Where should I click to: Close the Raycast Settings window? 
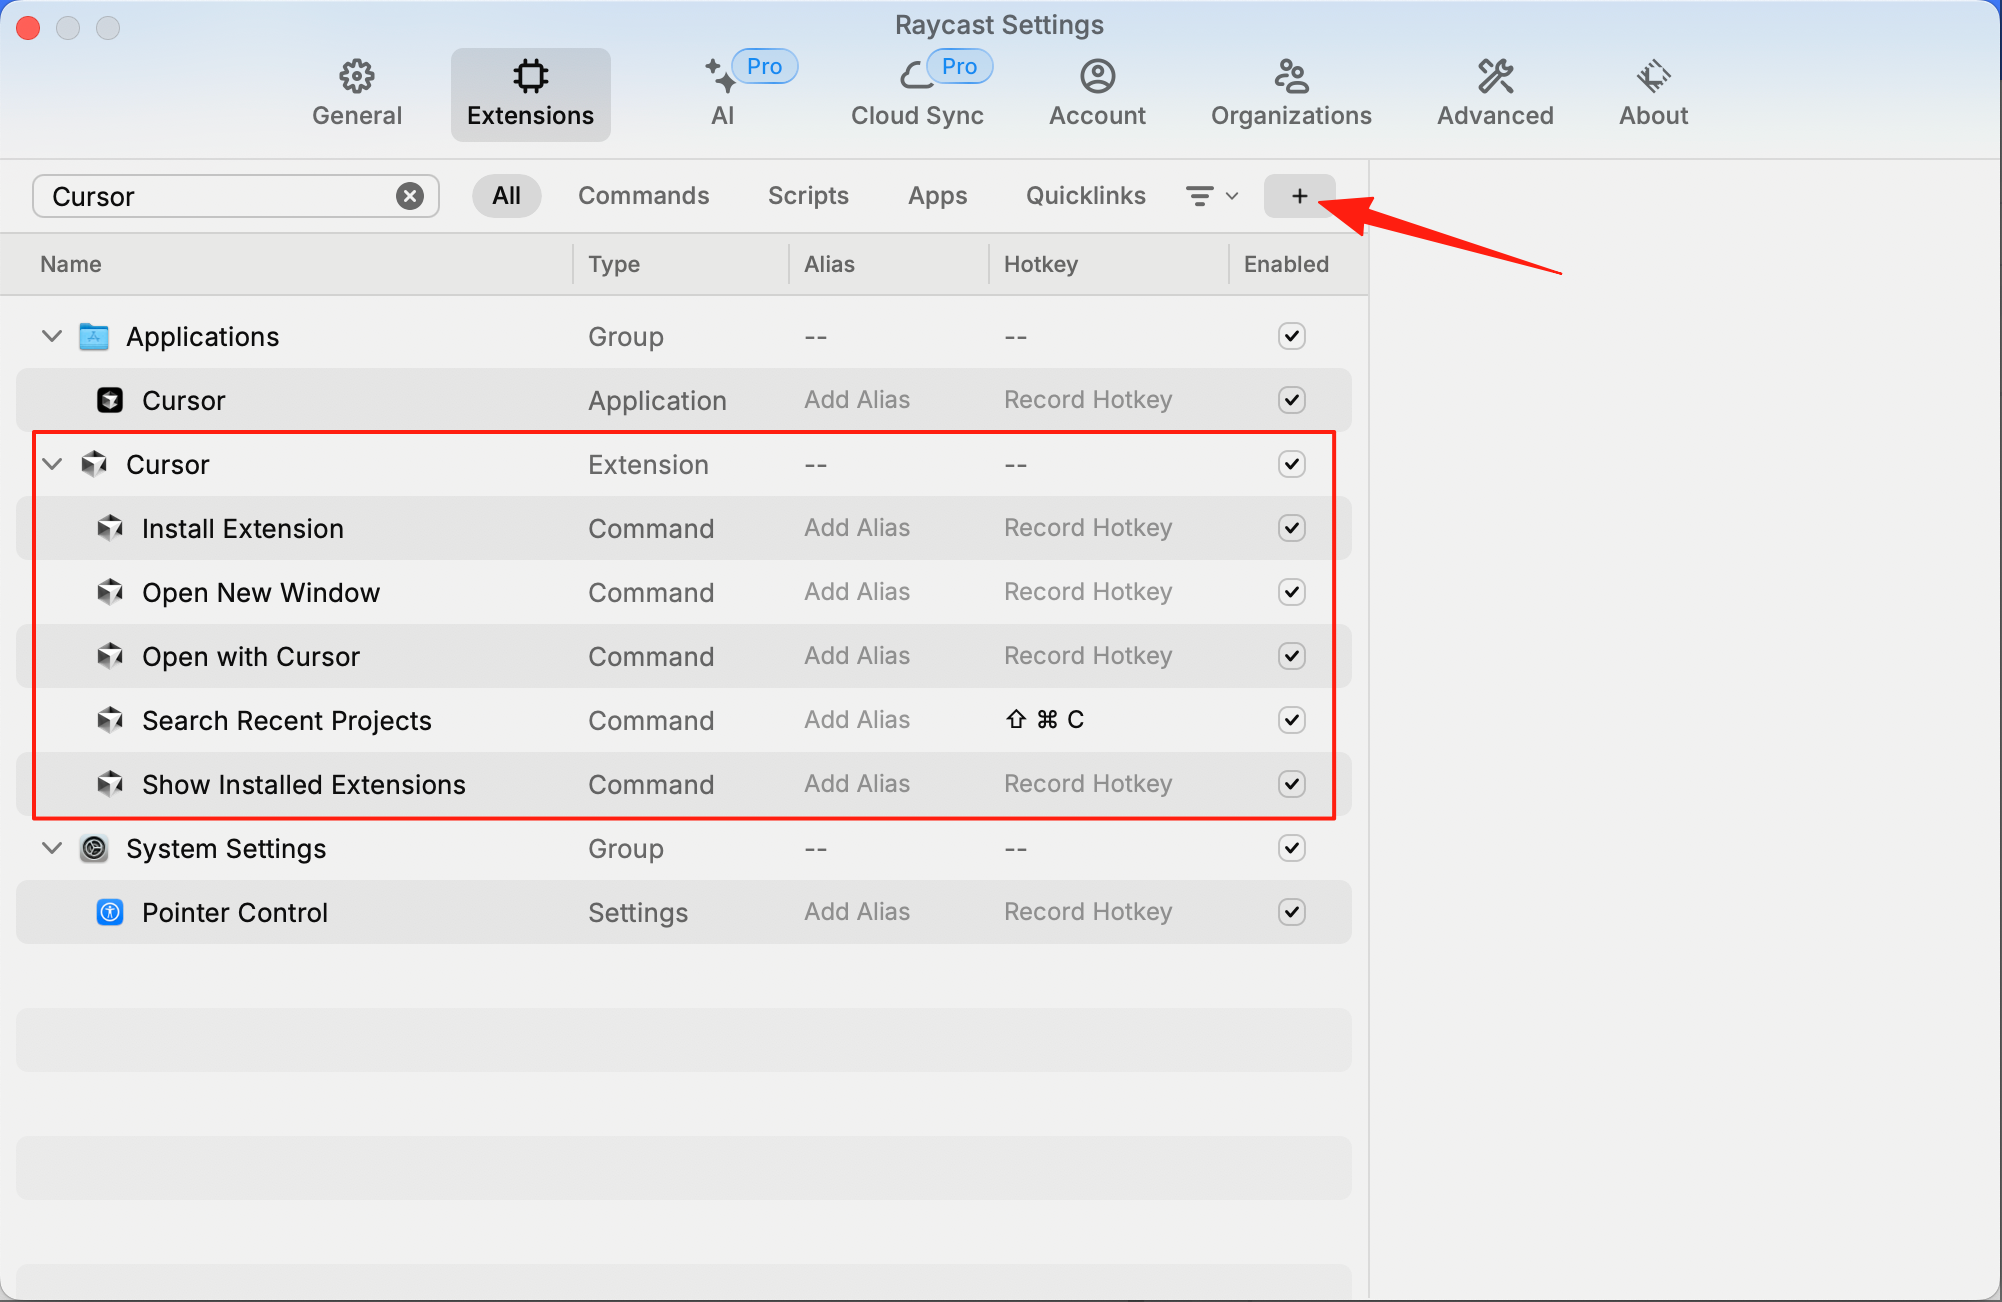coord(28,28)
